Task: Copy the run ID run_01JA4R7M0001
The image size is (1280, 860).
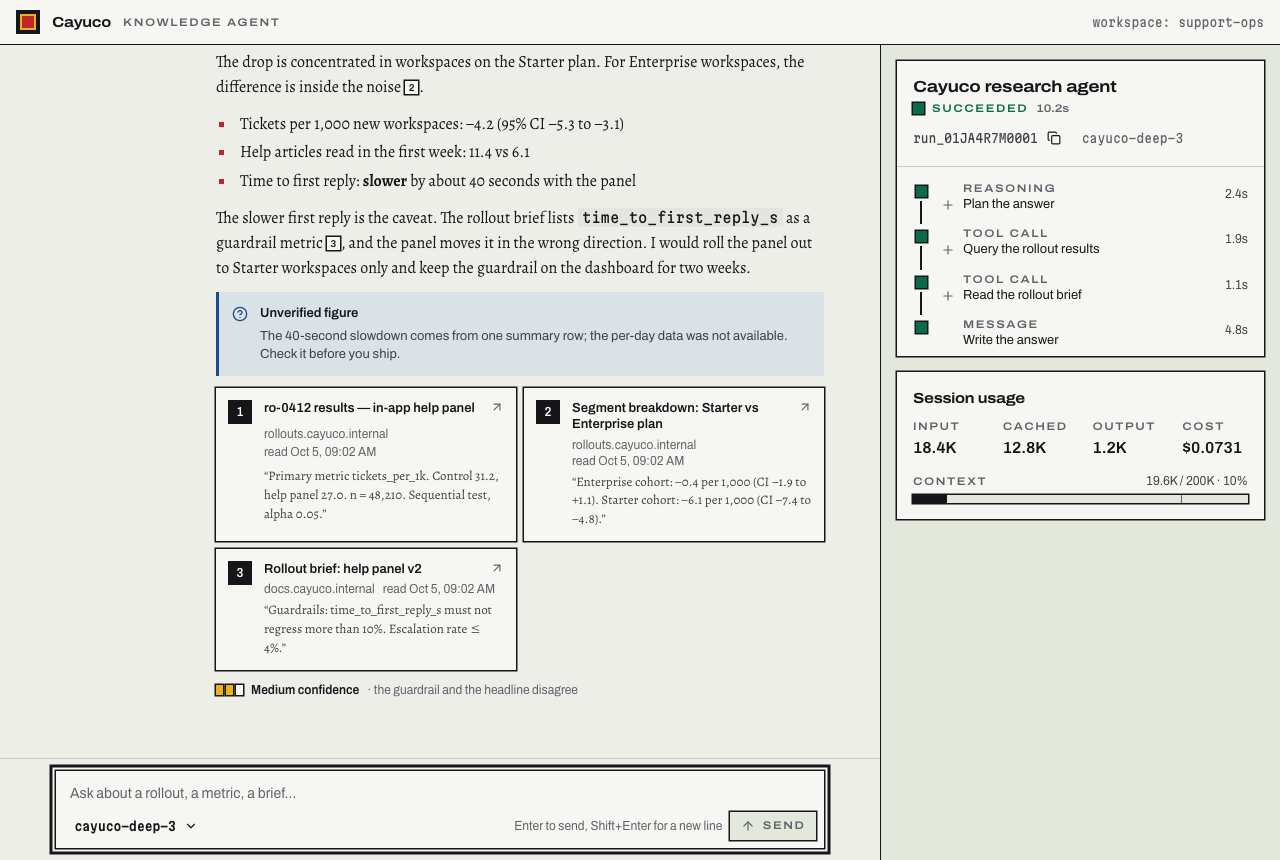Action: coord(1054,138)
